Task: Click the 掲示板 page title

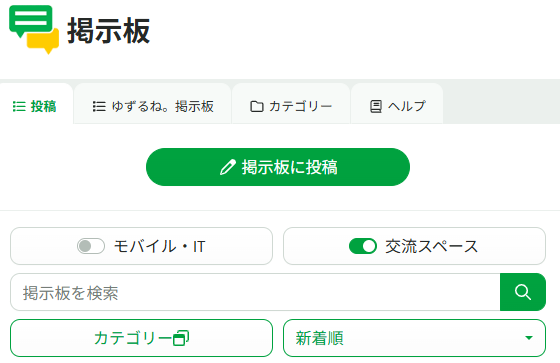Action: tap(109, 31)
